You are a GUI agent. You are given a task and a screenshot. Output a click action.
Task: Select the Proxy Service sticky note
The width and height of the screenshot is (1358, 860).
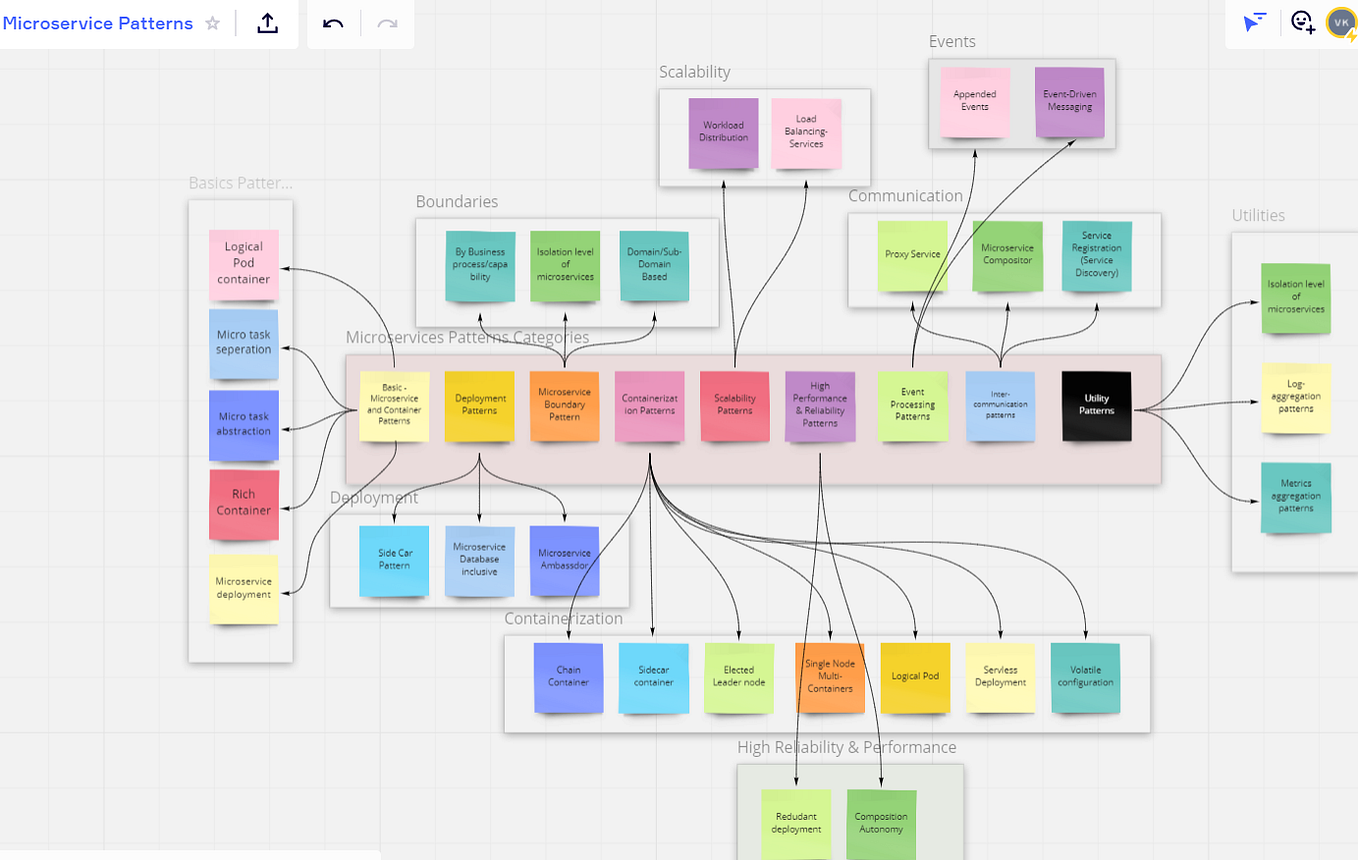[x=912, y=255]
